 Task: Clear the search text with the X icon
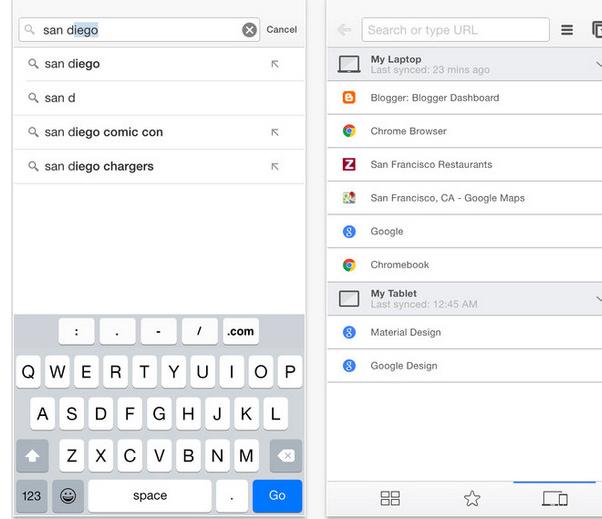[249, 30]
